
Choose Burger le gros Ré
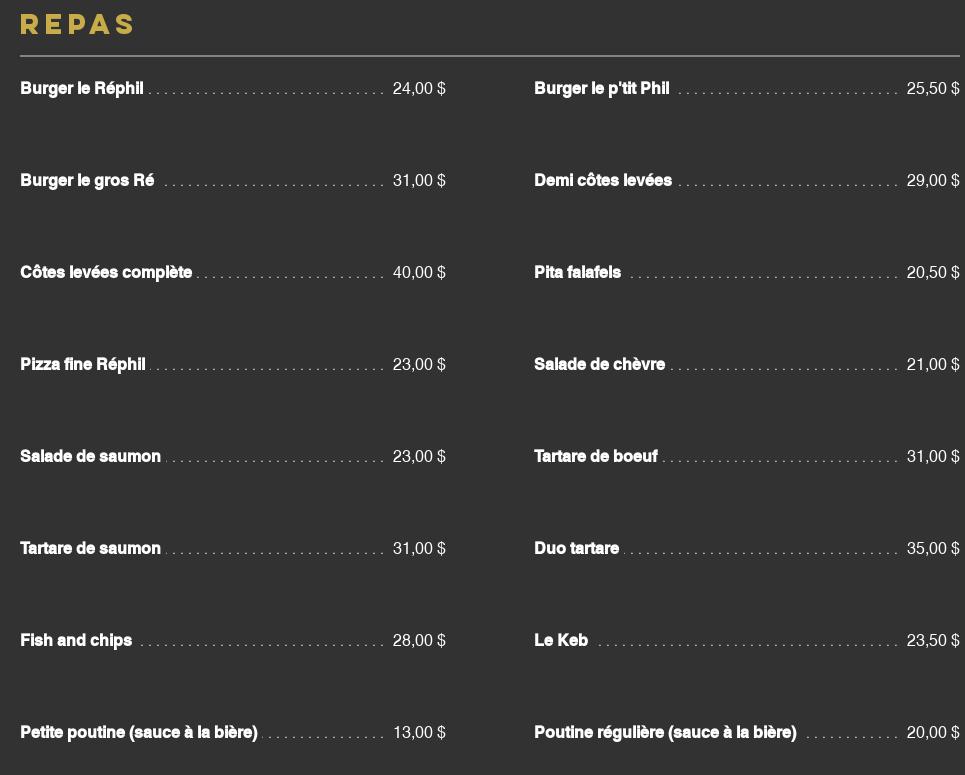[x=87, y=180]
